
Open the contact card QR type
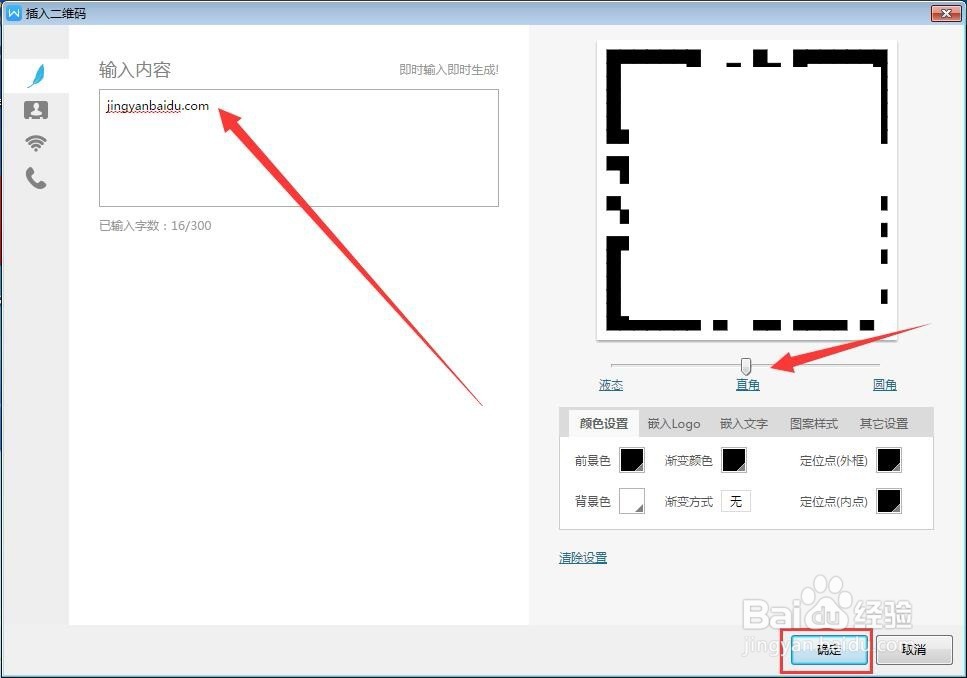36,110
